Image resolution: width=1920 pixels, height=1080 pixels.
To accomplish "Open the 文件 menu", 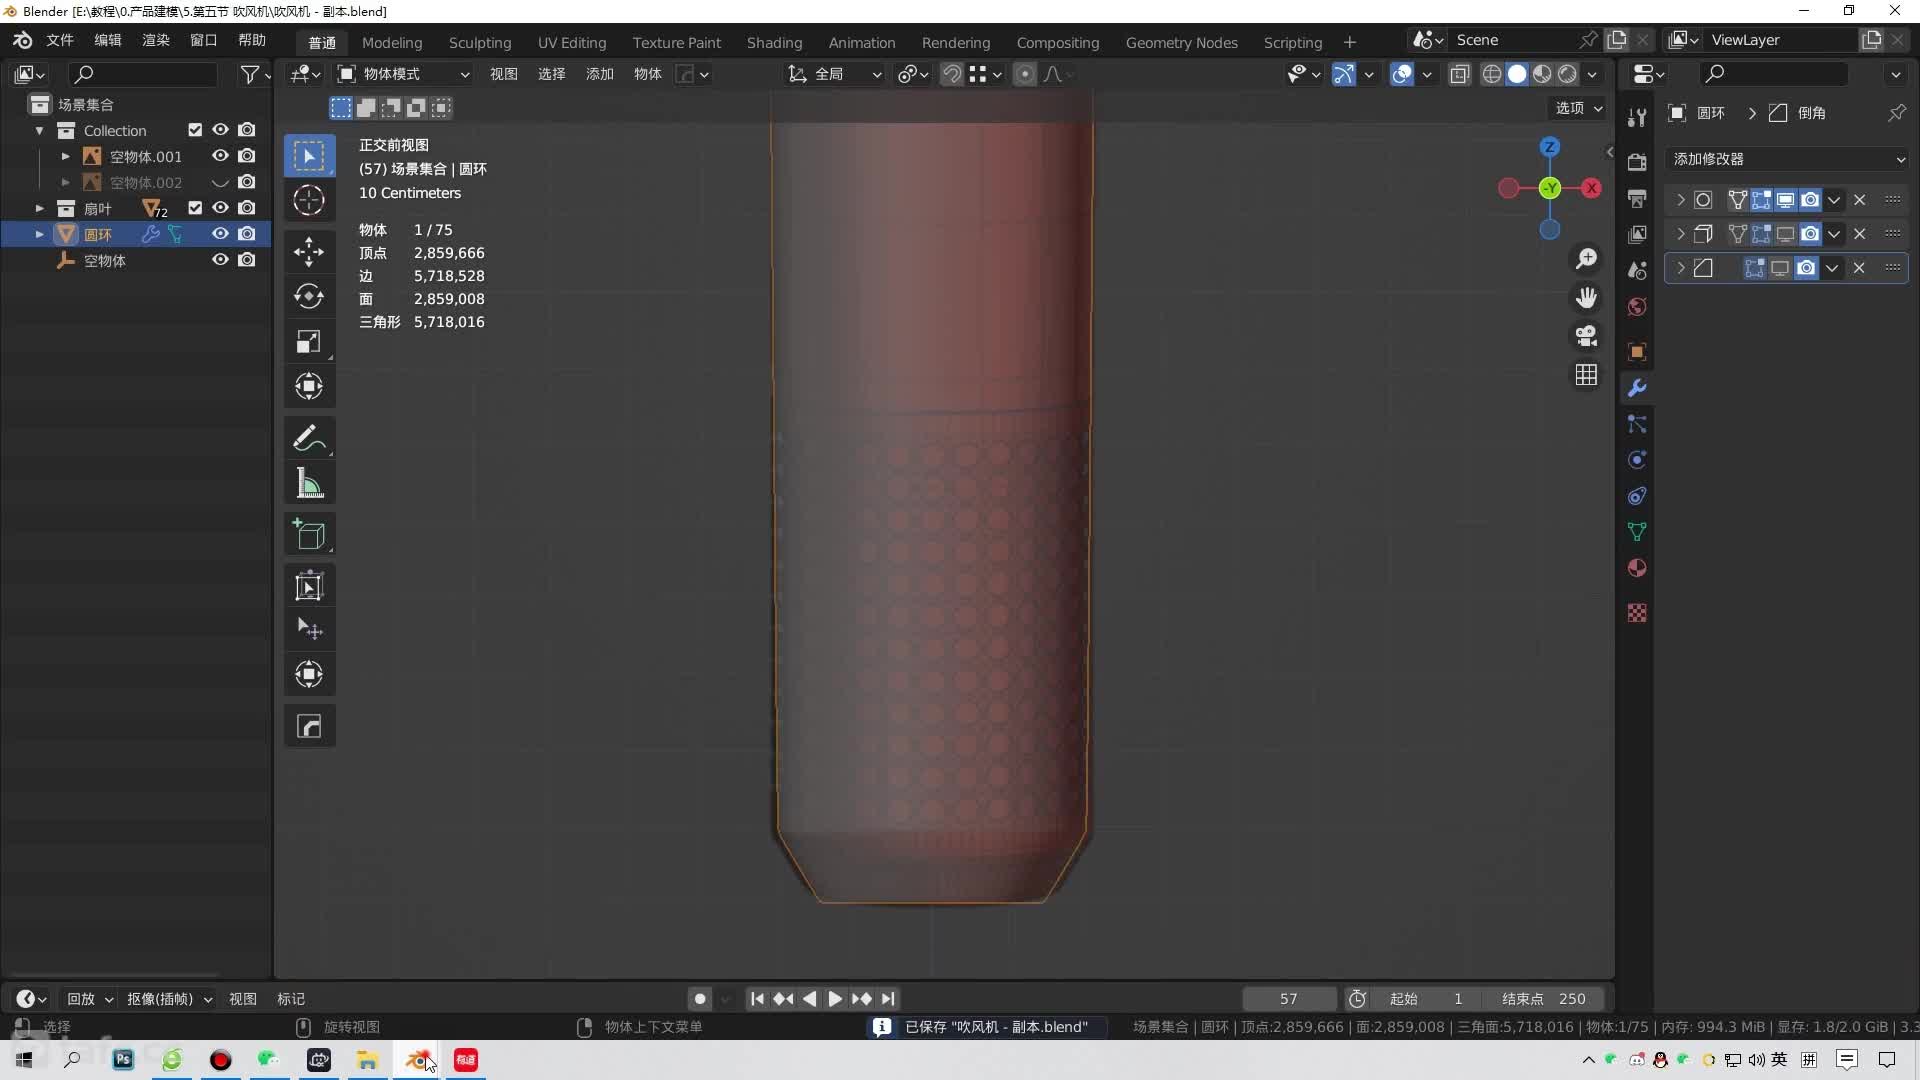I will [x=60, y=40].
